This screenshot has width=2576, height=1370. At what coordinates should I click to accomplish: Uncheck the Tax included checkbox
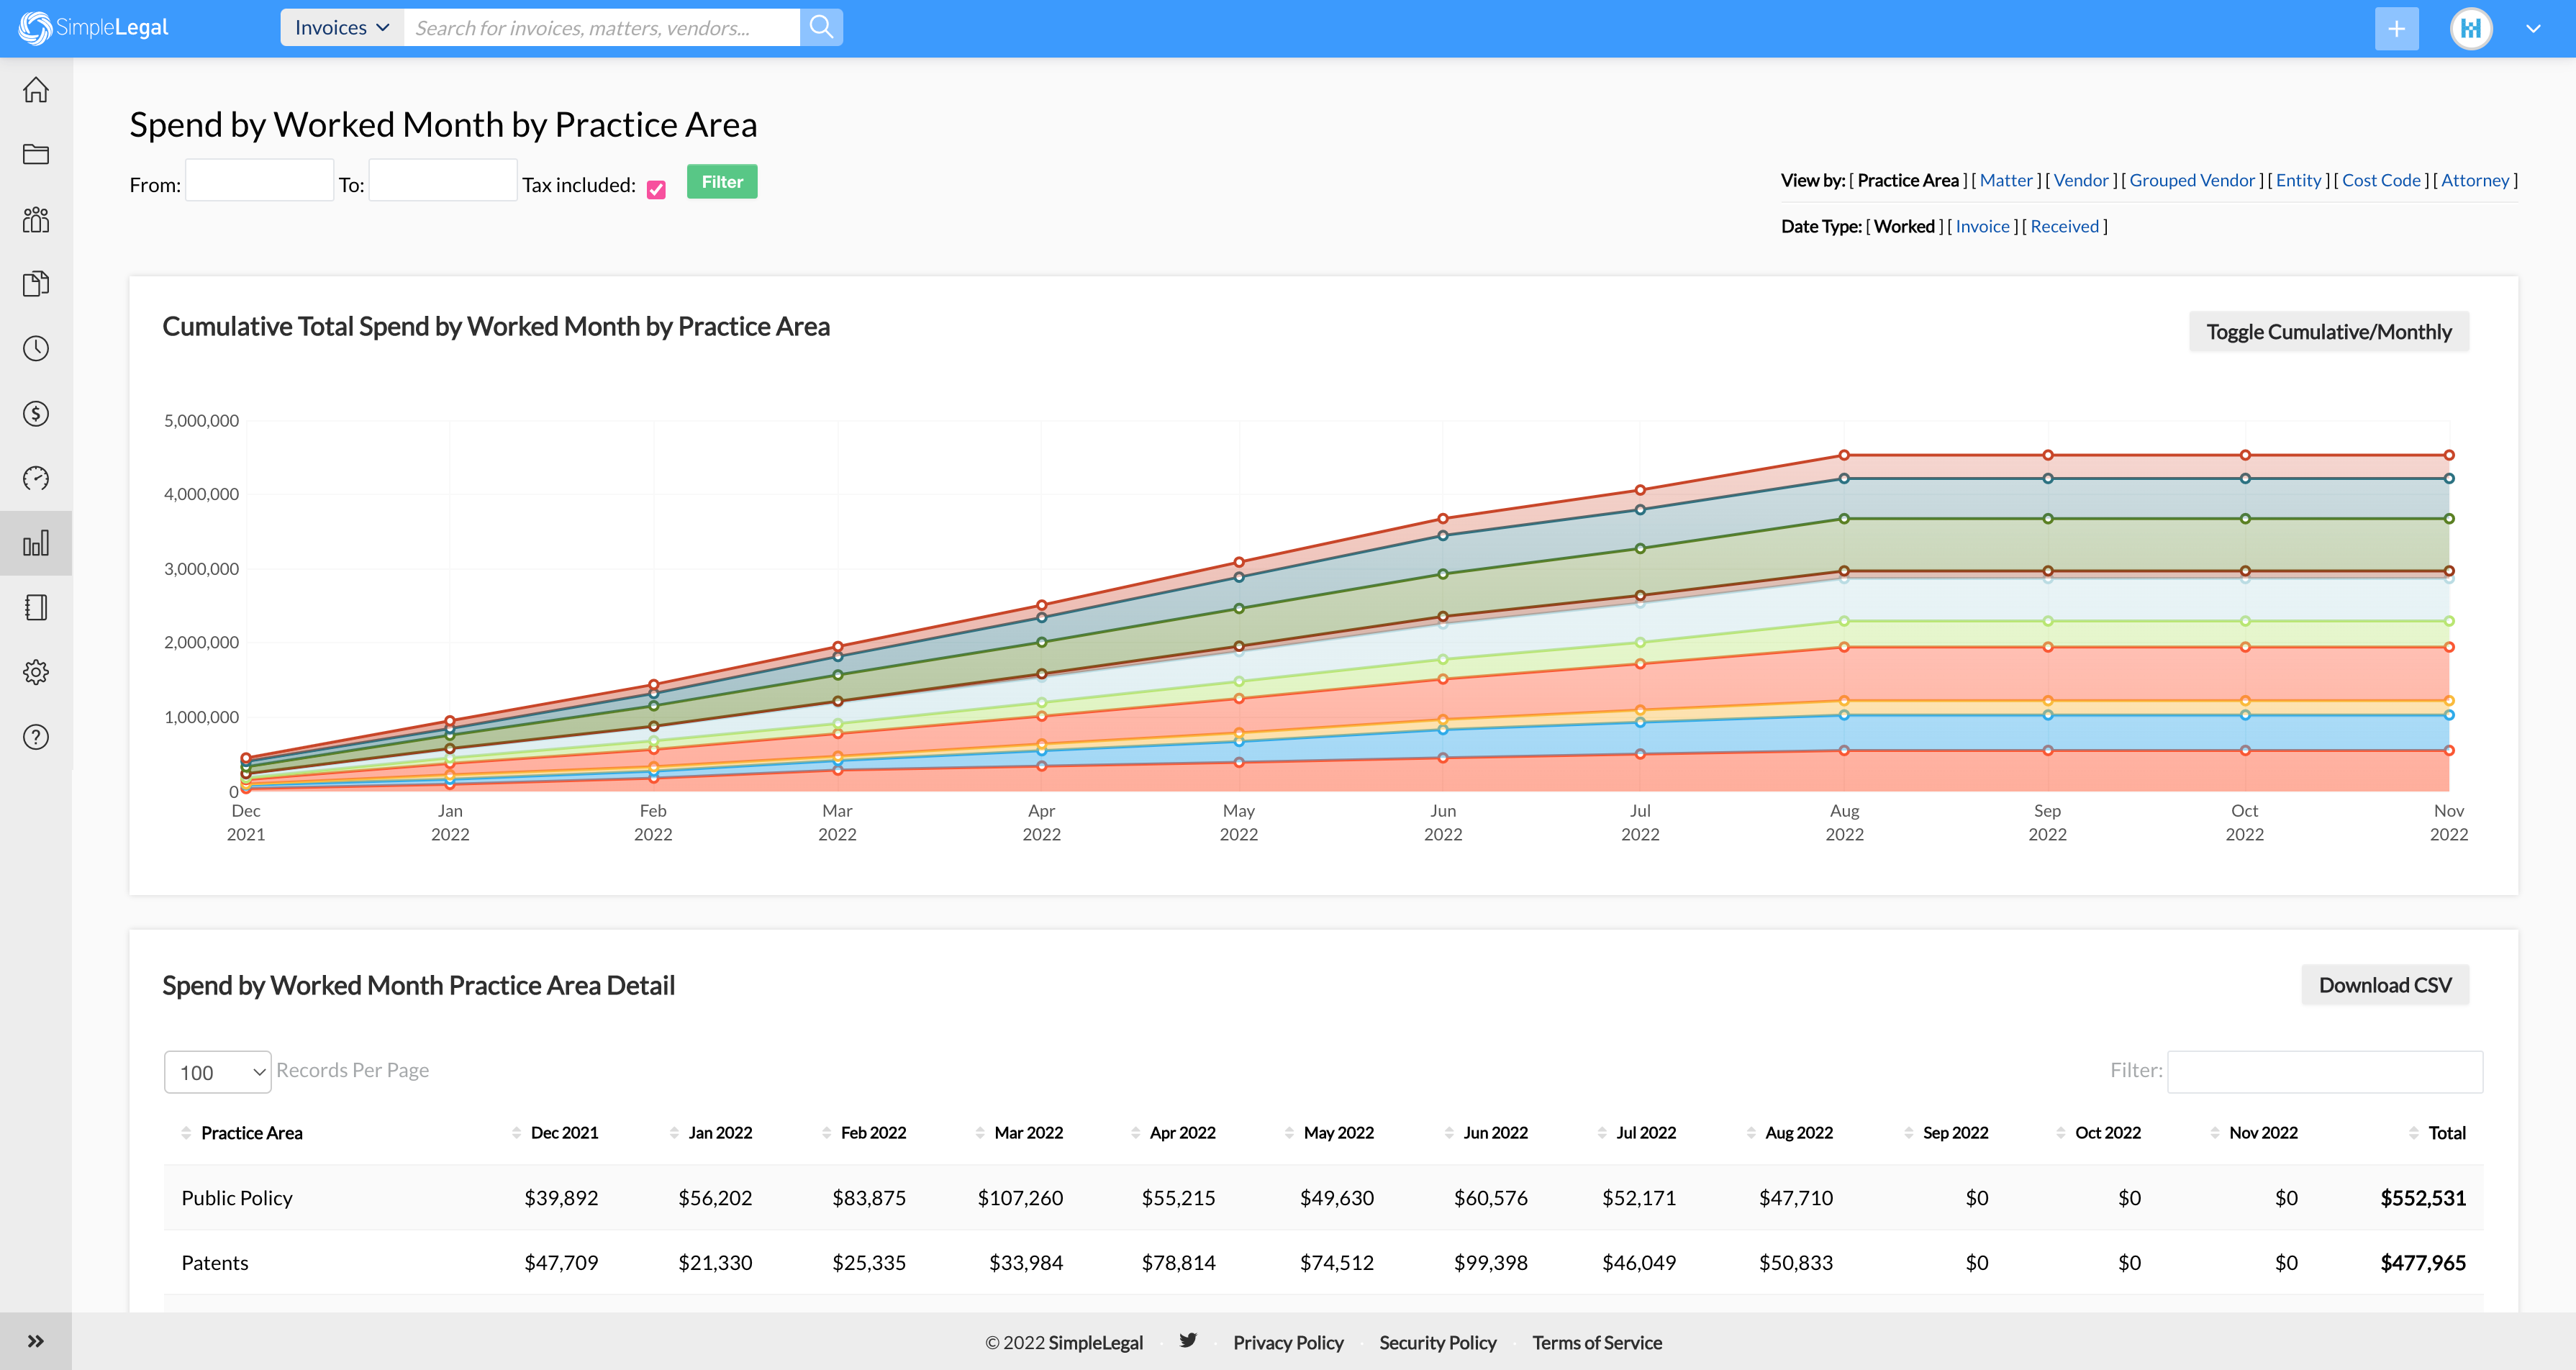click(656, 189)
